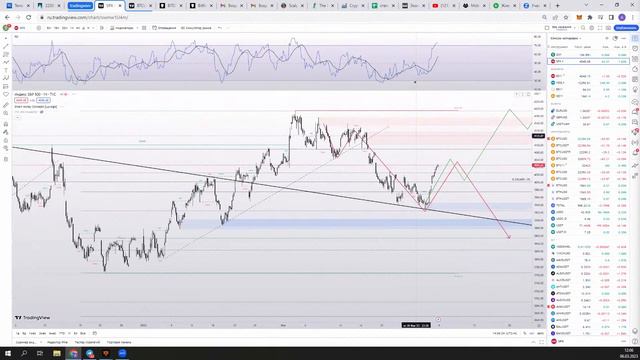The image size is (640, 360).
Task: Switch chart to fullscreen mode
Action: [x=600, y=28]
